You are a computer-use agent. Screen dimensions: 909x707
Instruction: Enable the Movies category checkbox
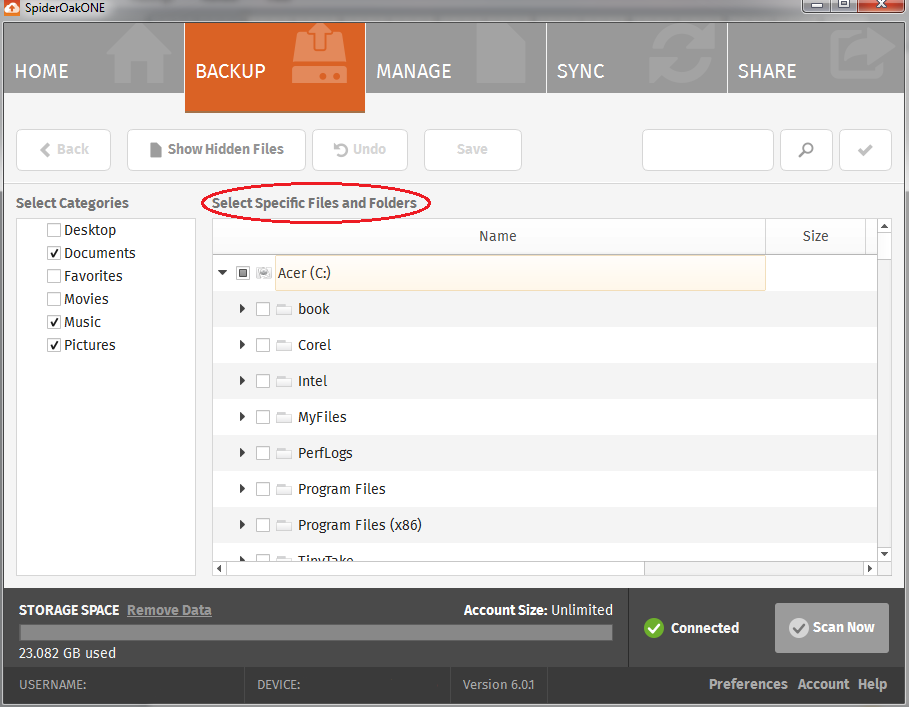point(54,299)
